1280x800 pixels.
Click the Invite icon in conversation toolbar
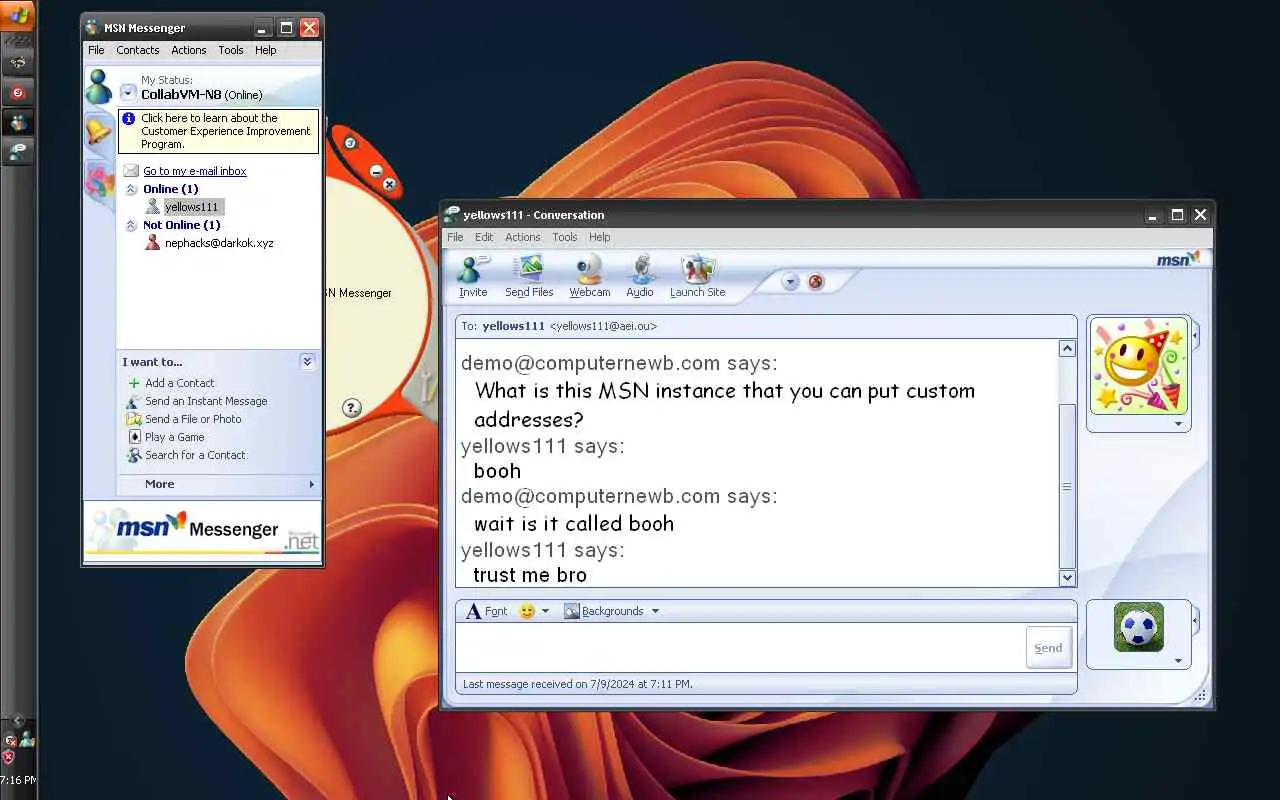click(x=473, y=276)
